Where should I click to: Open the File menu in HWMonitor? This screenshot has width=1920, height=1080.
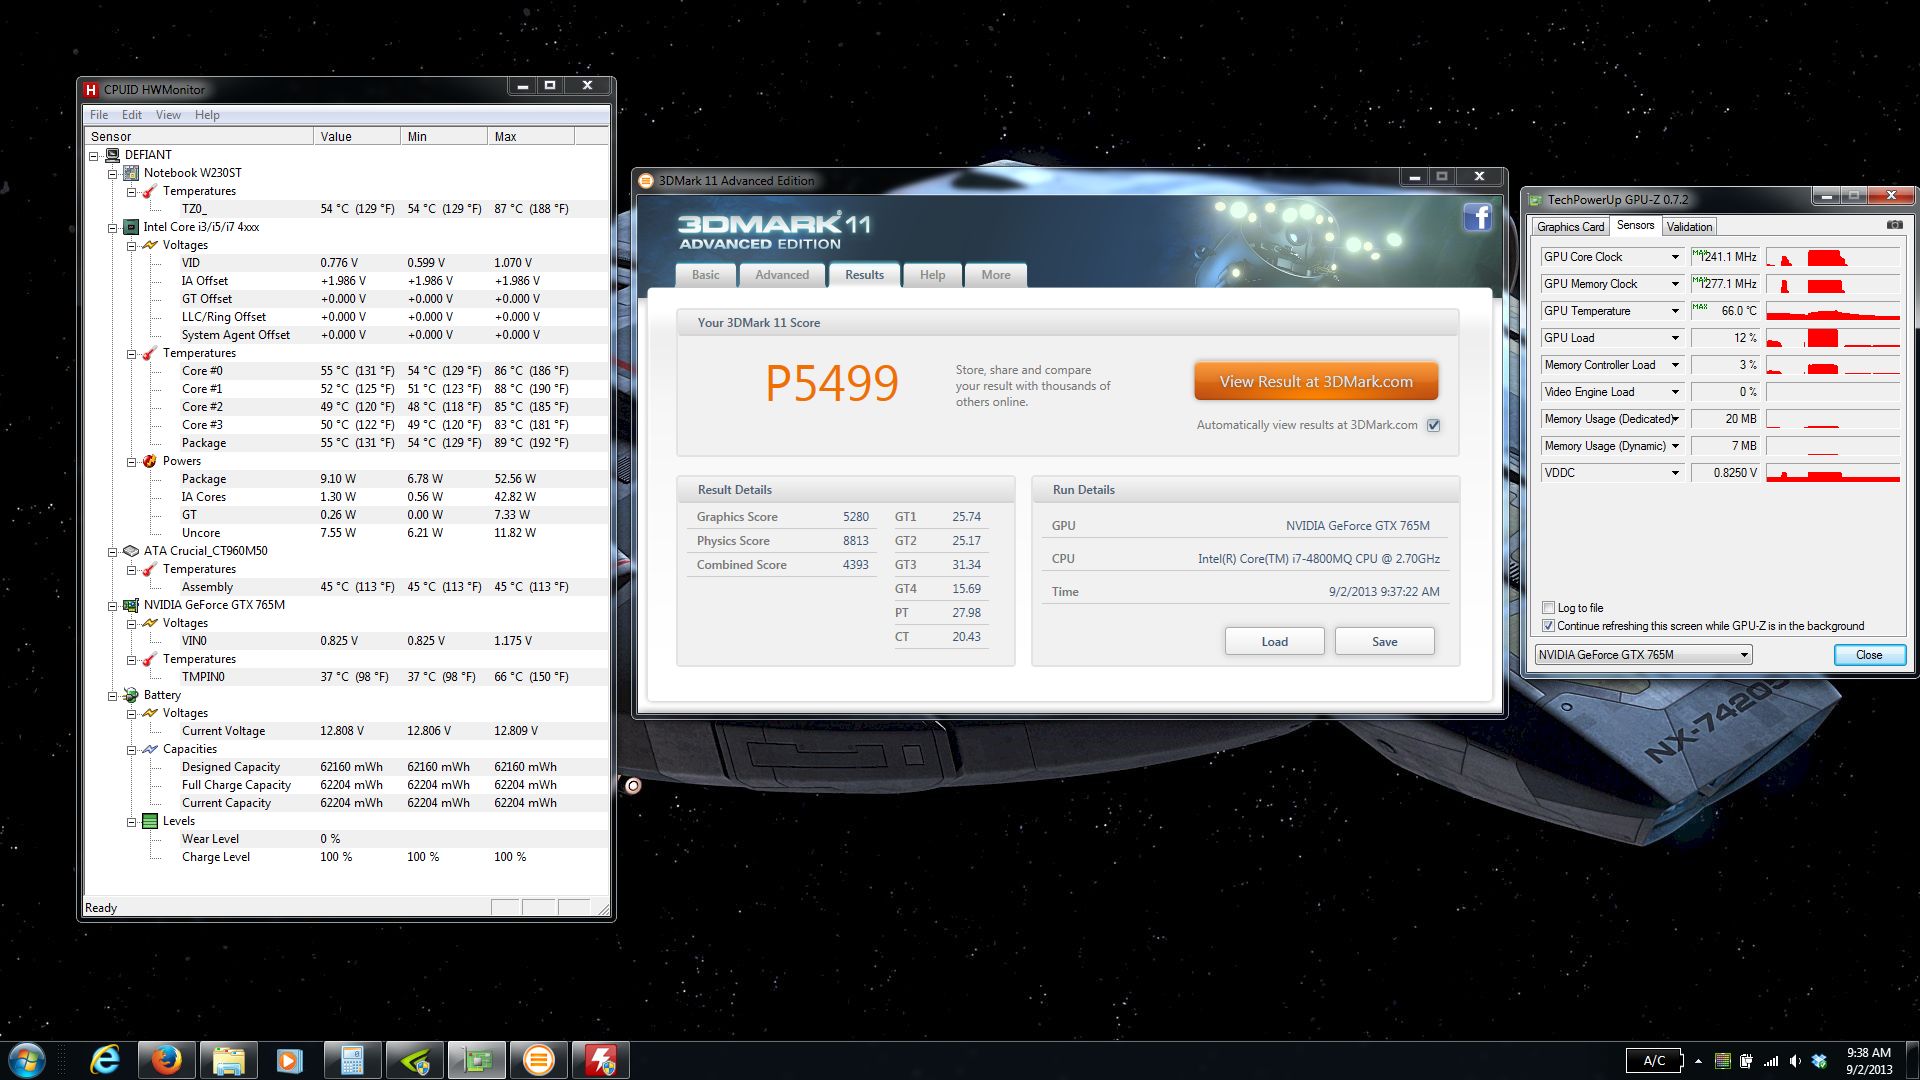click(99, 115)
